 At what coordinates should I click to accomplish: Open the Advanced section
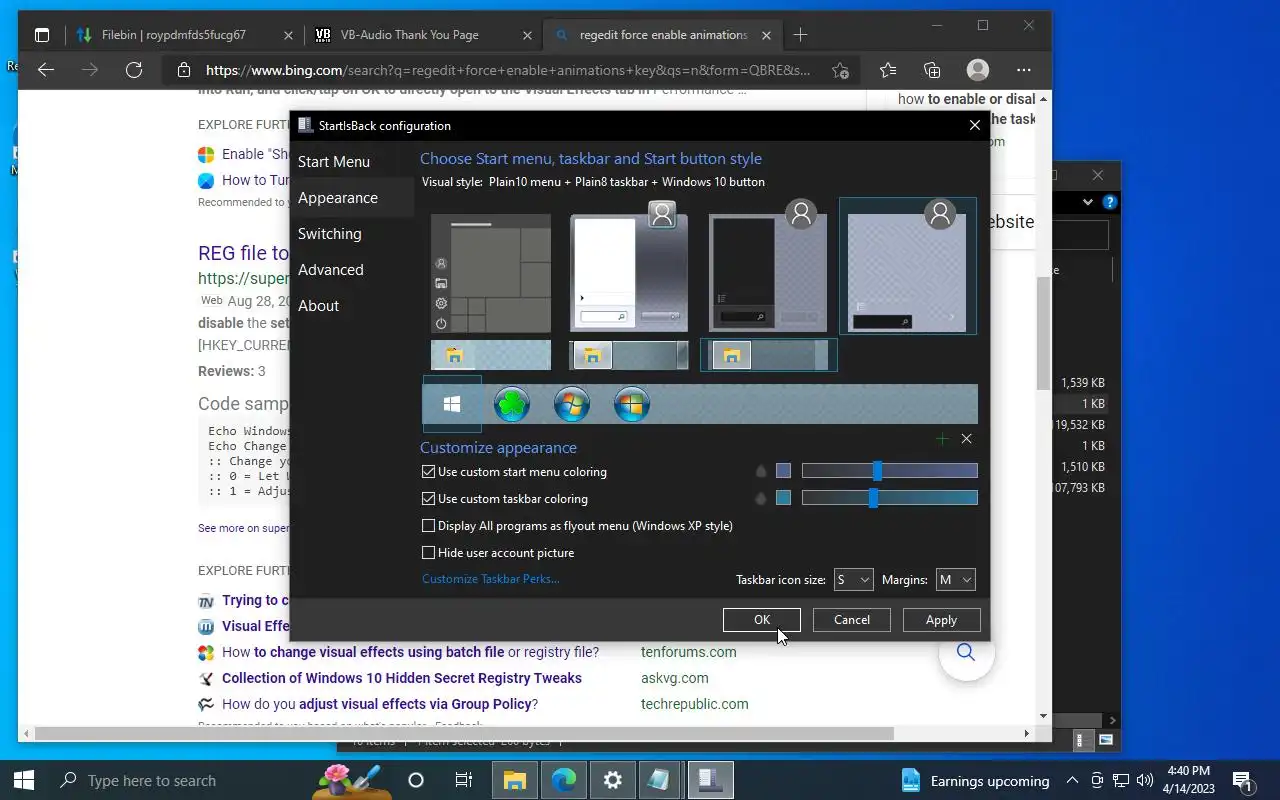click(x=331, y=270)
